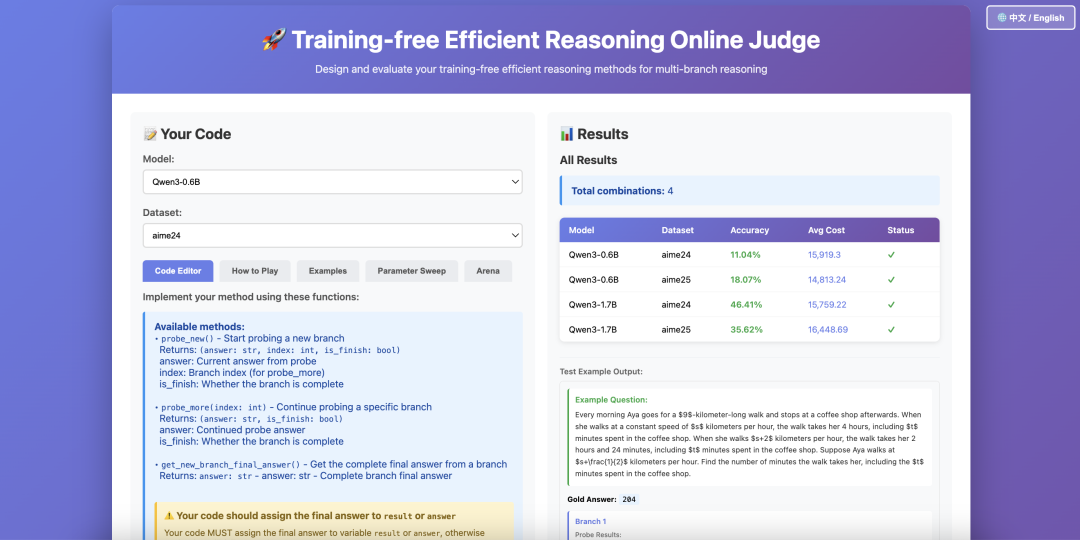Click the 35.62% accuracy value
This screenshot has height=540, width=1080.
[x=747, y=330]
